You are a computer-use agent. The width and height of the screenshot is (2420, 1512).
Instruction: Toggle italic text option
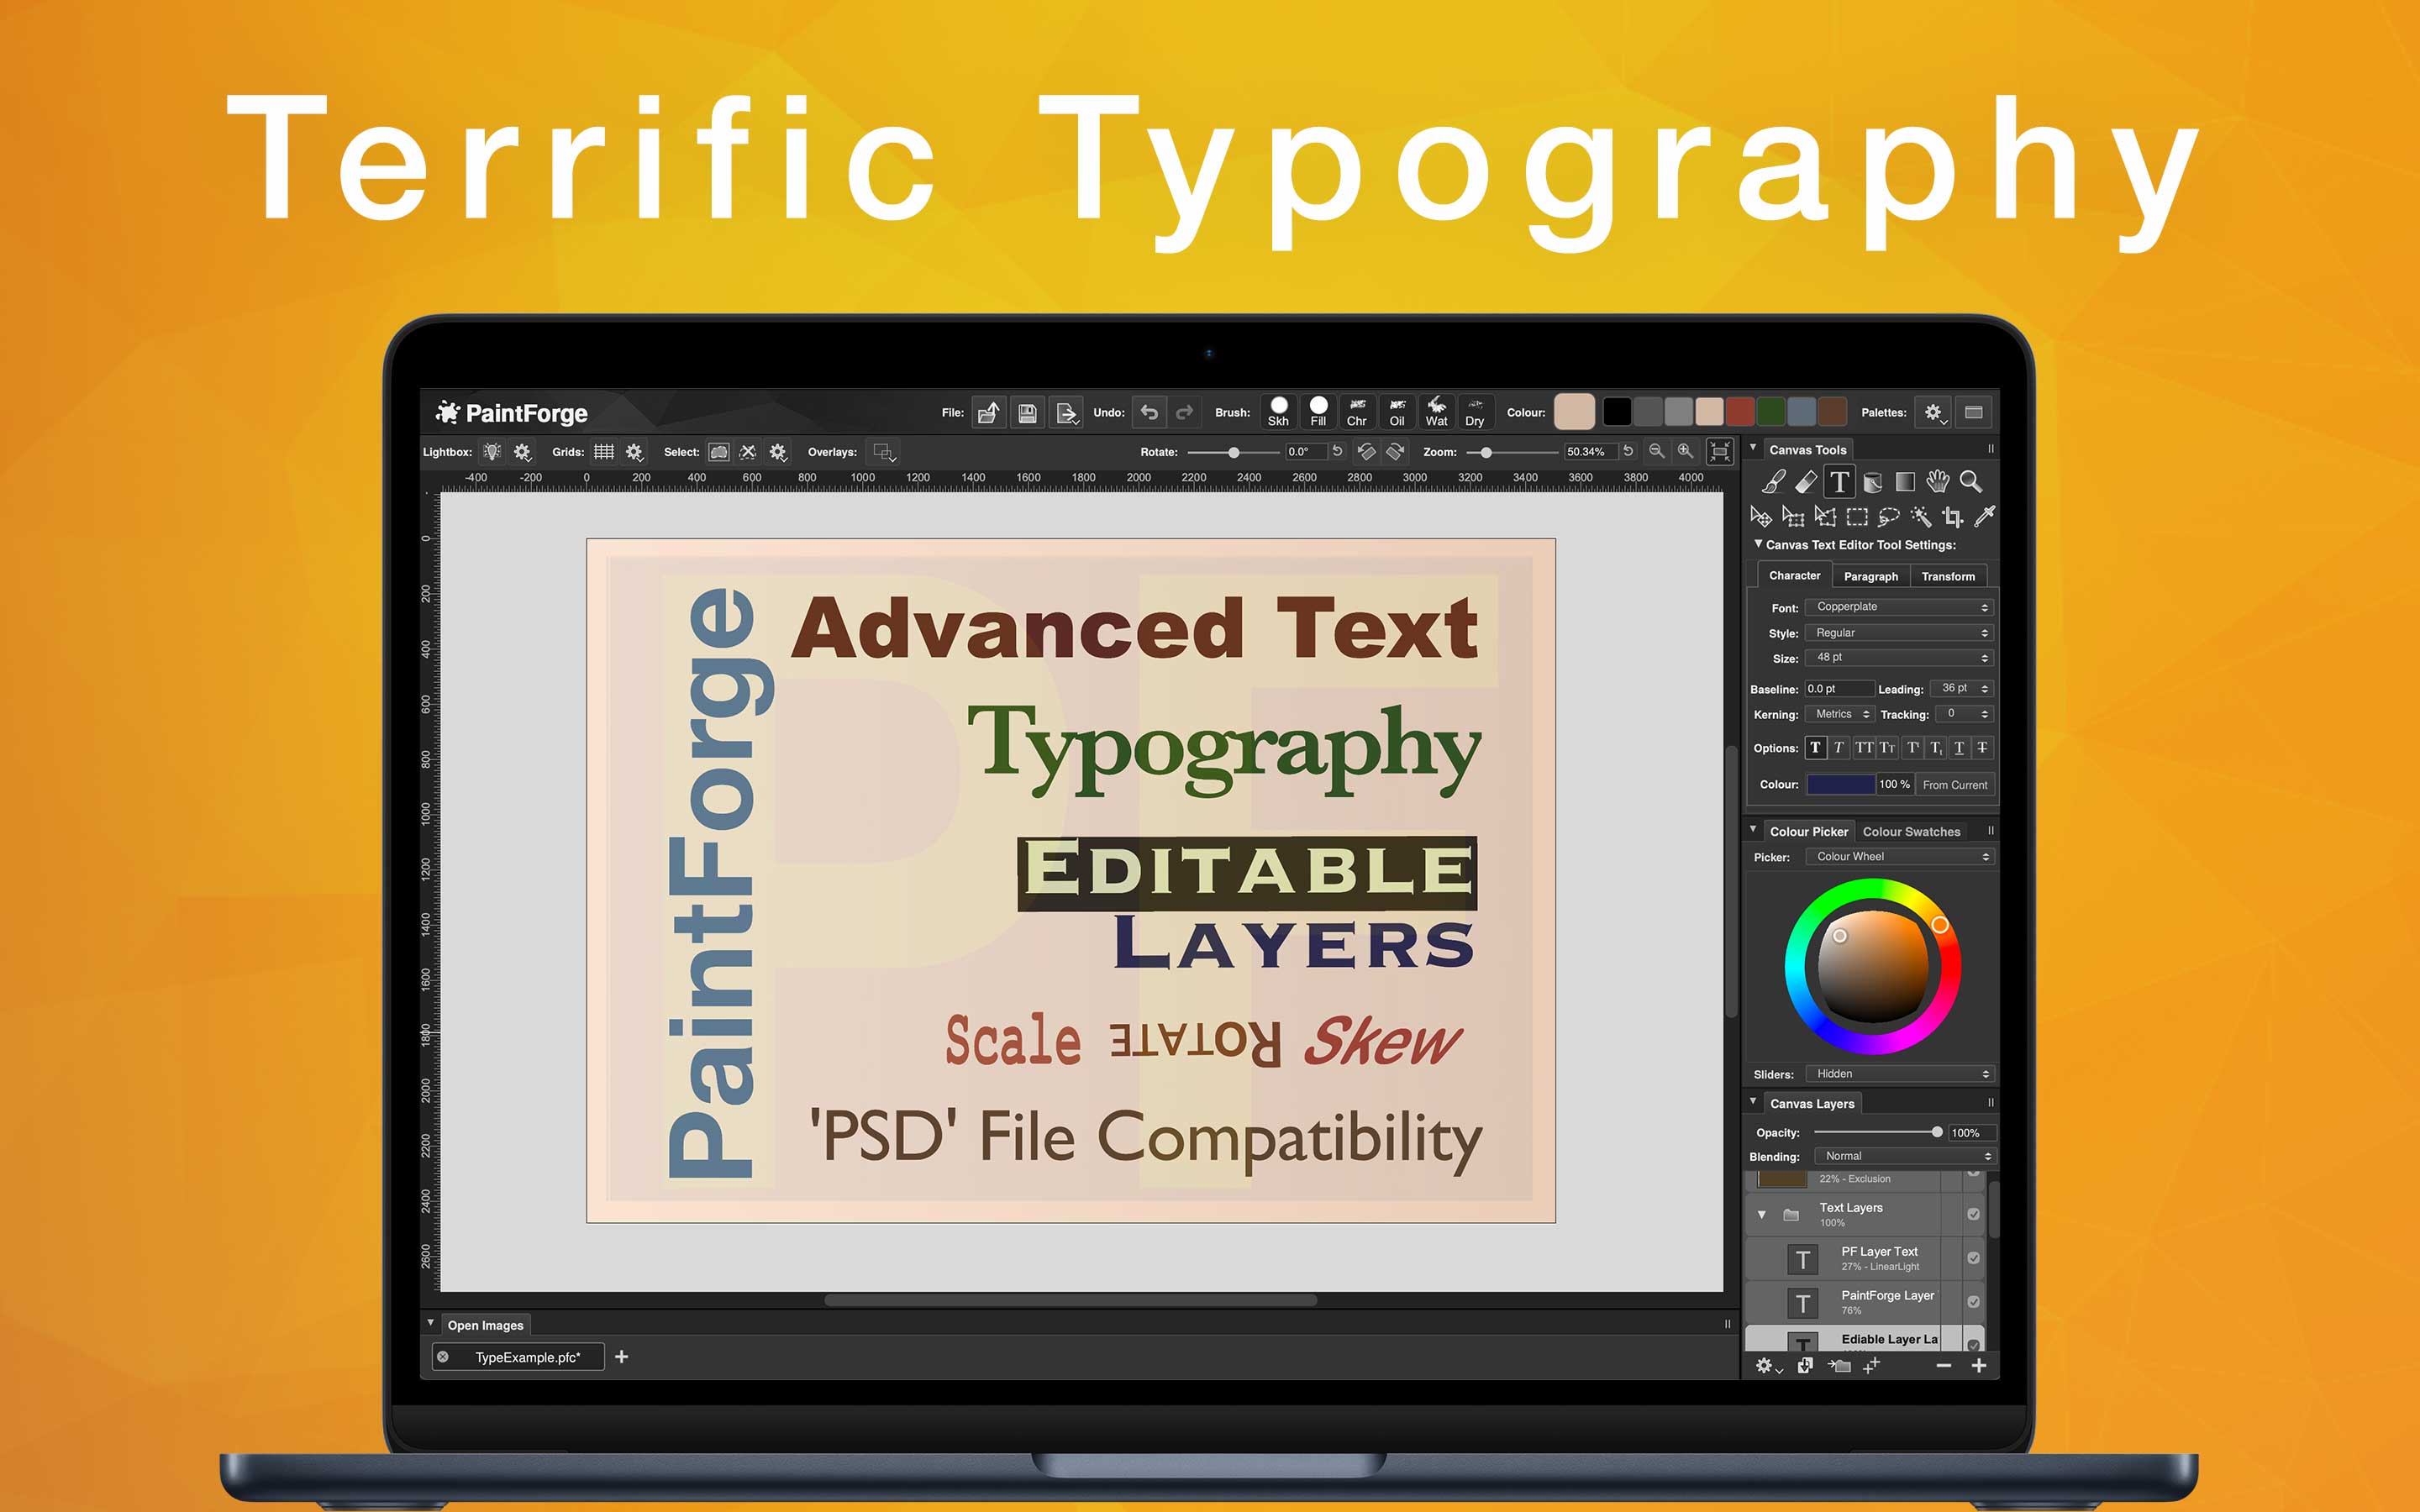click(x=1838, y=748)
